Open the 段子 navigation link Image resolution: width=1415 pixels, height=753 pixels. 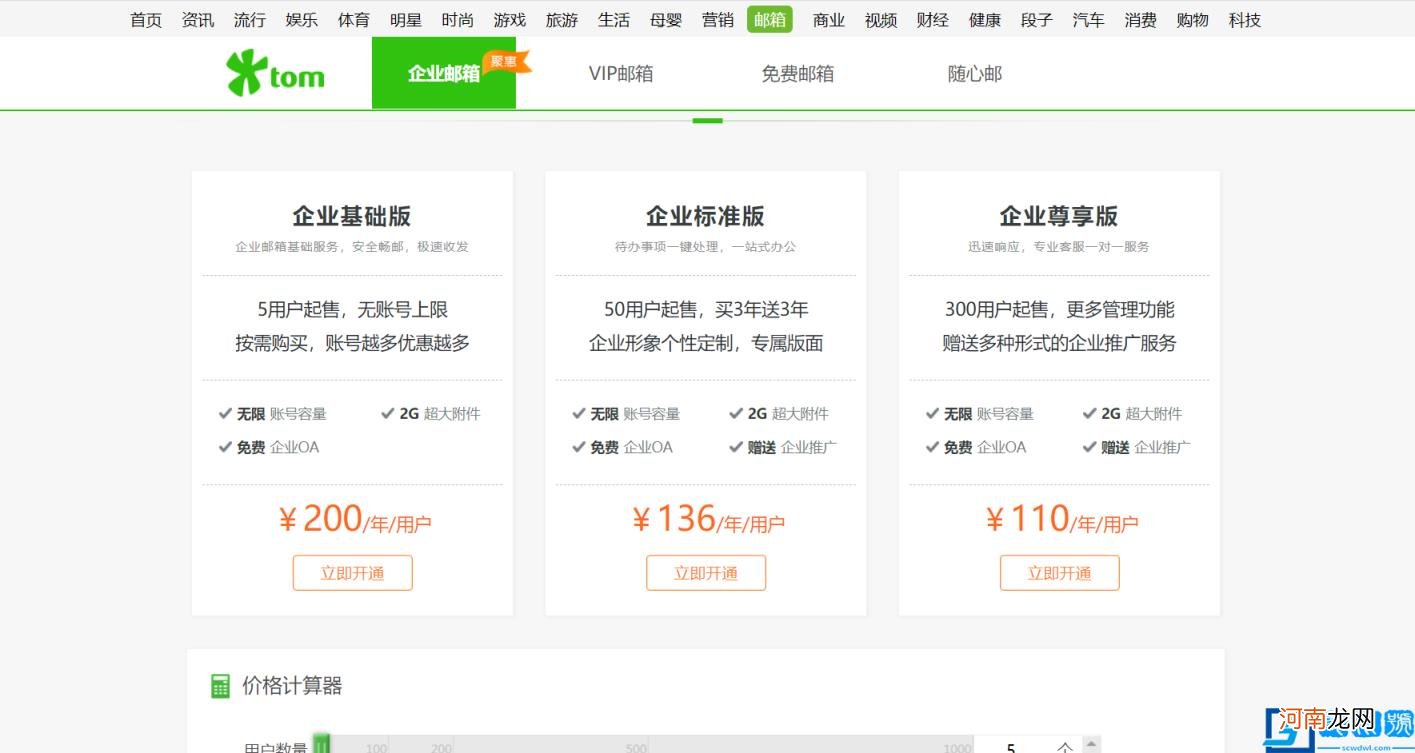(1037, 19)
